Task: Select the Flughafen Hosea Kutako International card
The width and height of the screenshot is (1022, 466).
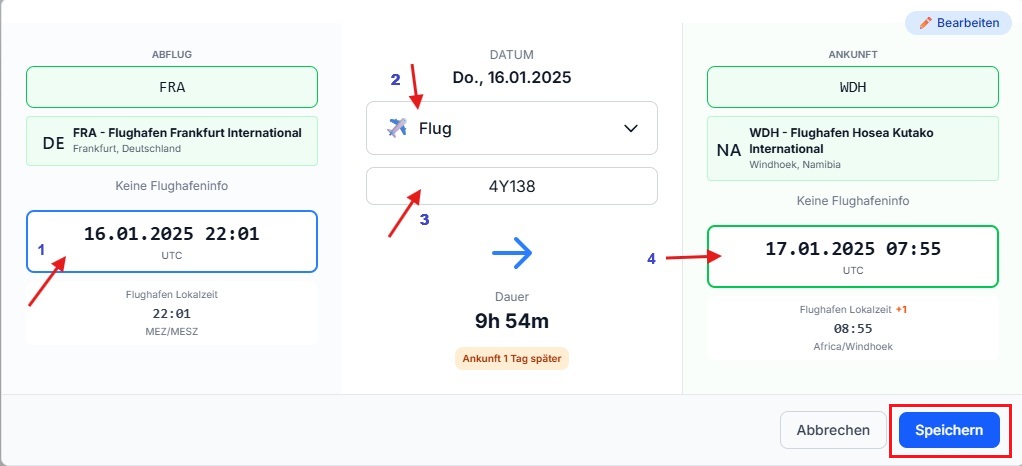Action: (x=853, y=148)
